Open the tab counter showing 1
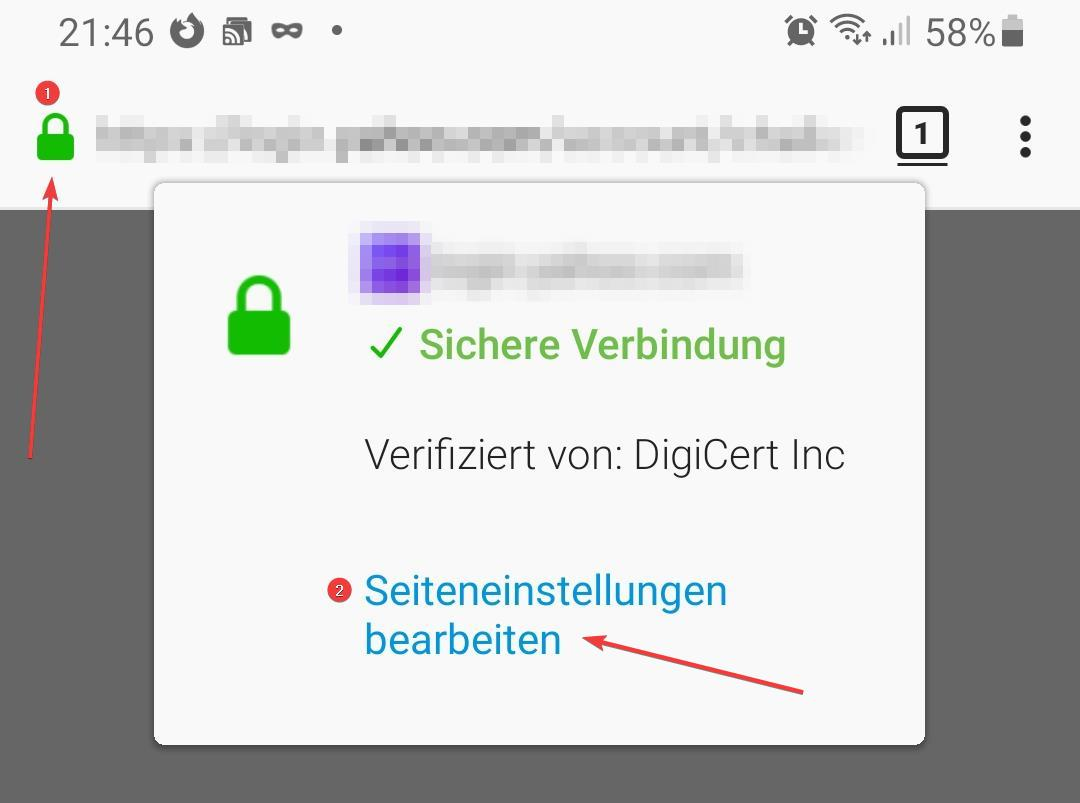1080x803 pixels. [x=922, y=134]
